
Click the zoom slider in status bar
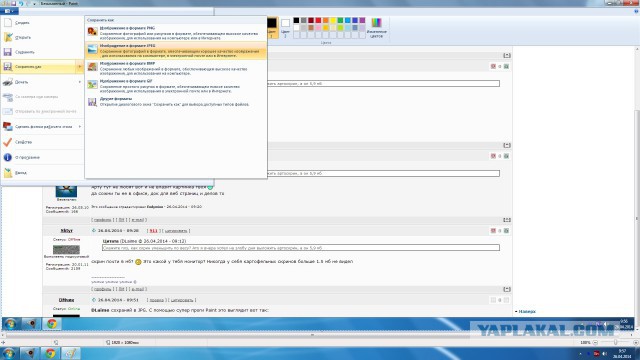616,342
